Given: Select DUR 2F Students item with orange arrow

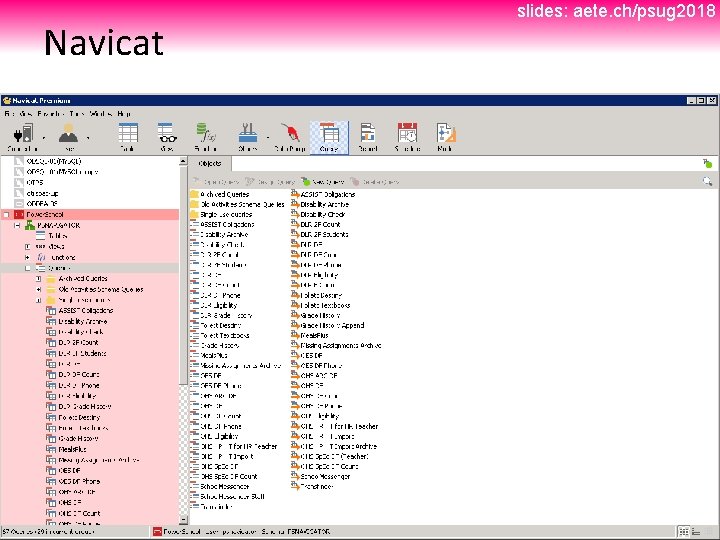Looking at the screenshot, I should point(320,234).
